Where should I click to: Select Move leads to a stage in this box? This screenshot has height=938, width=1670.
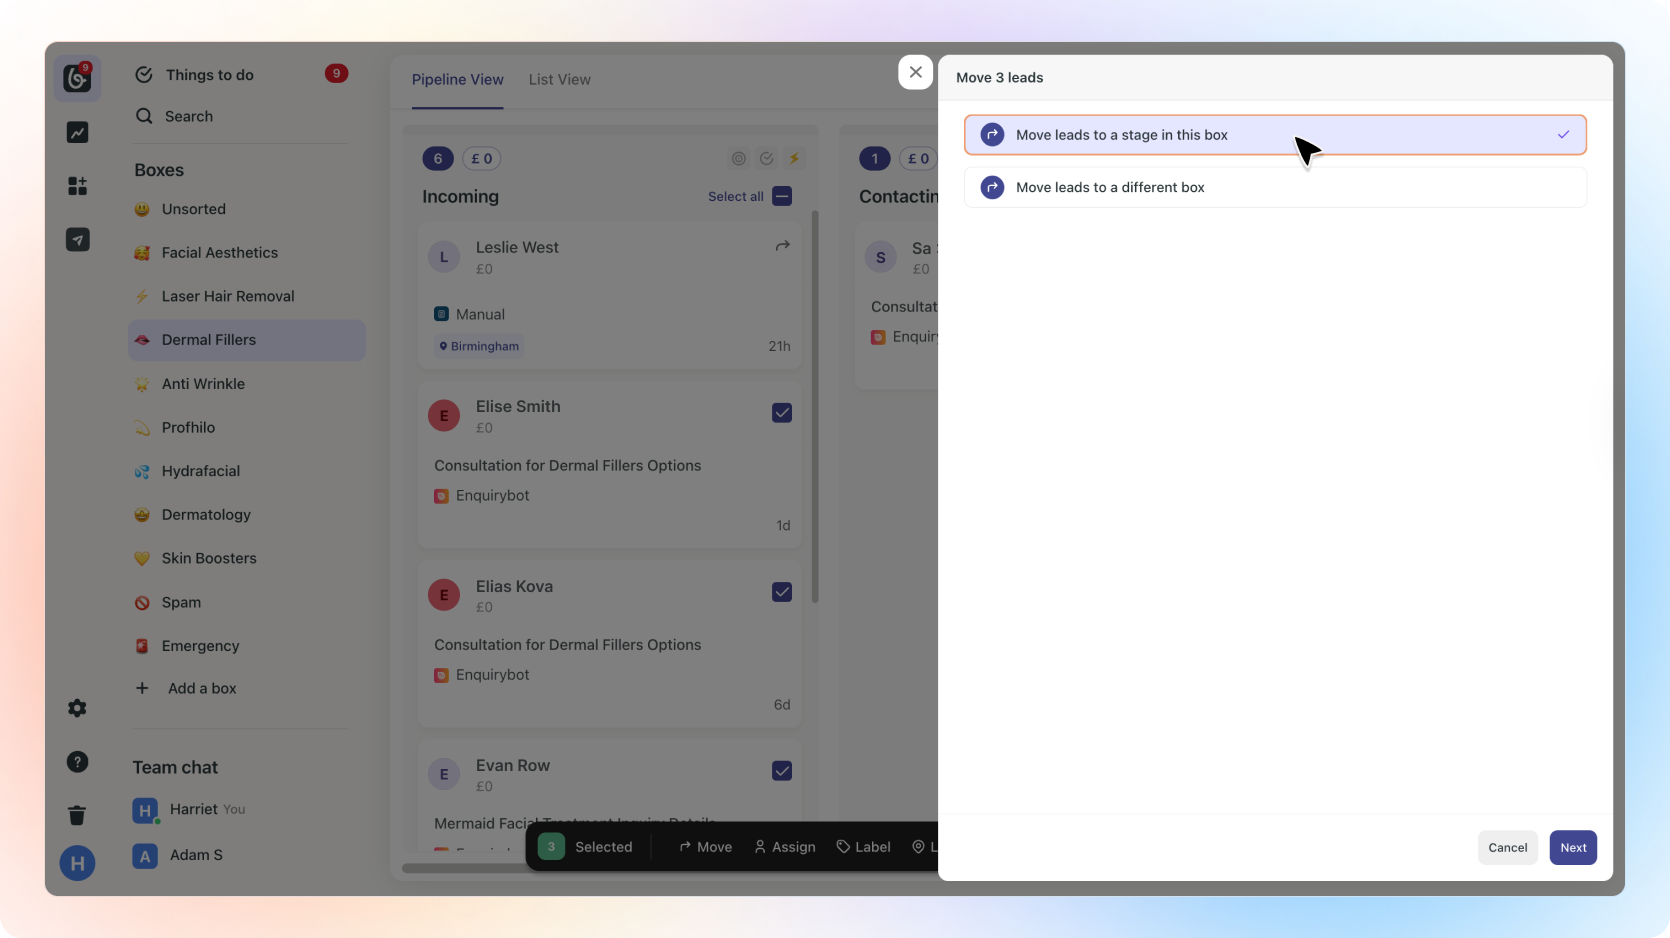coord(1275,135)
